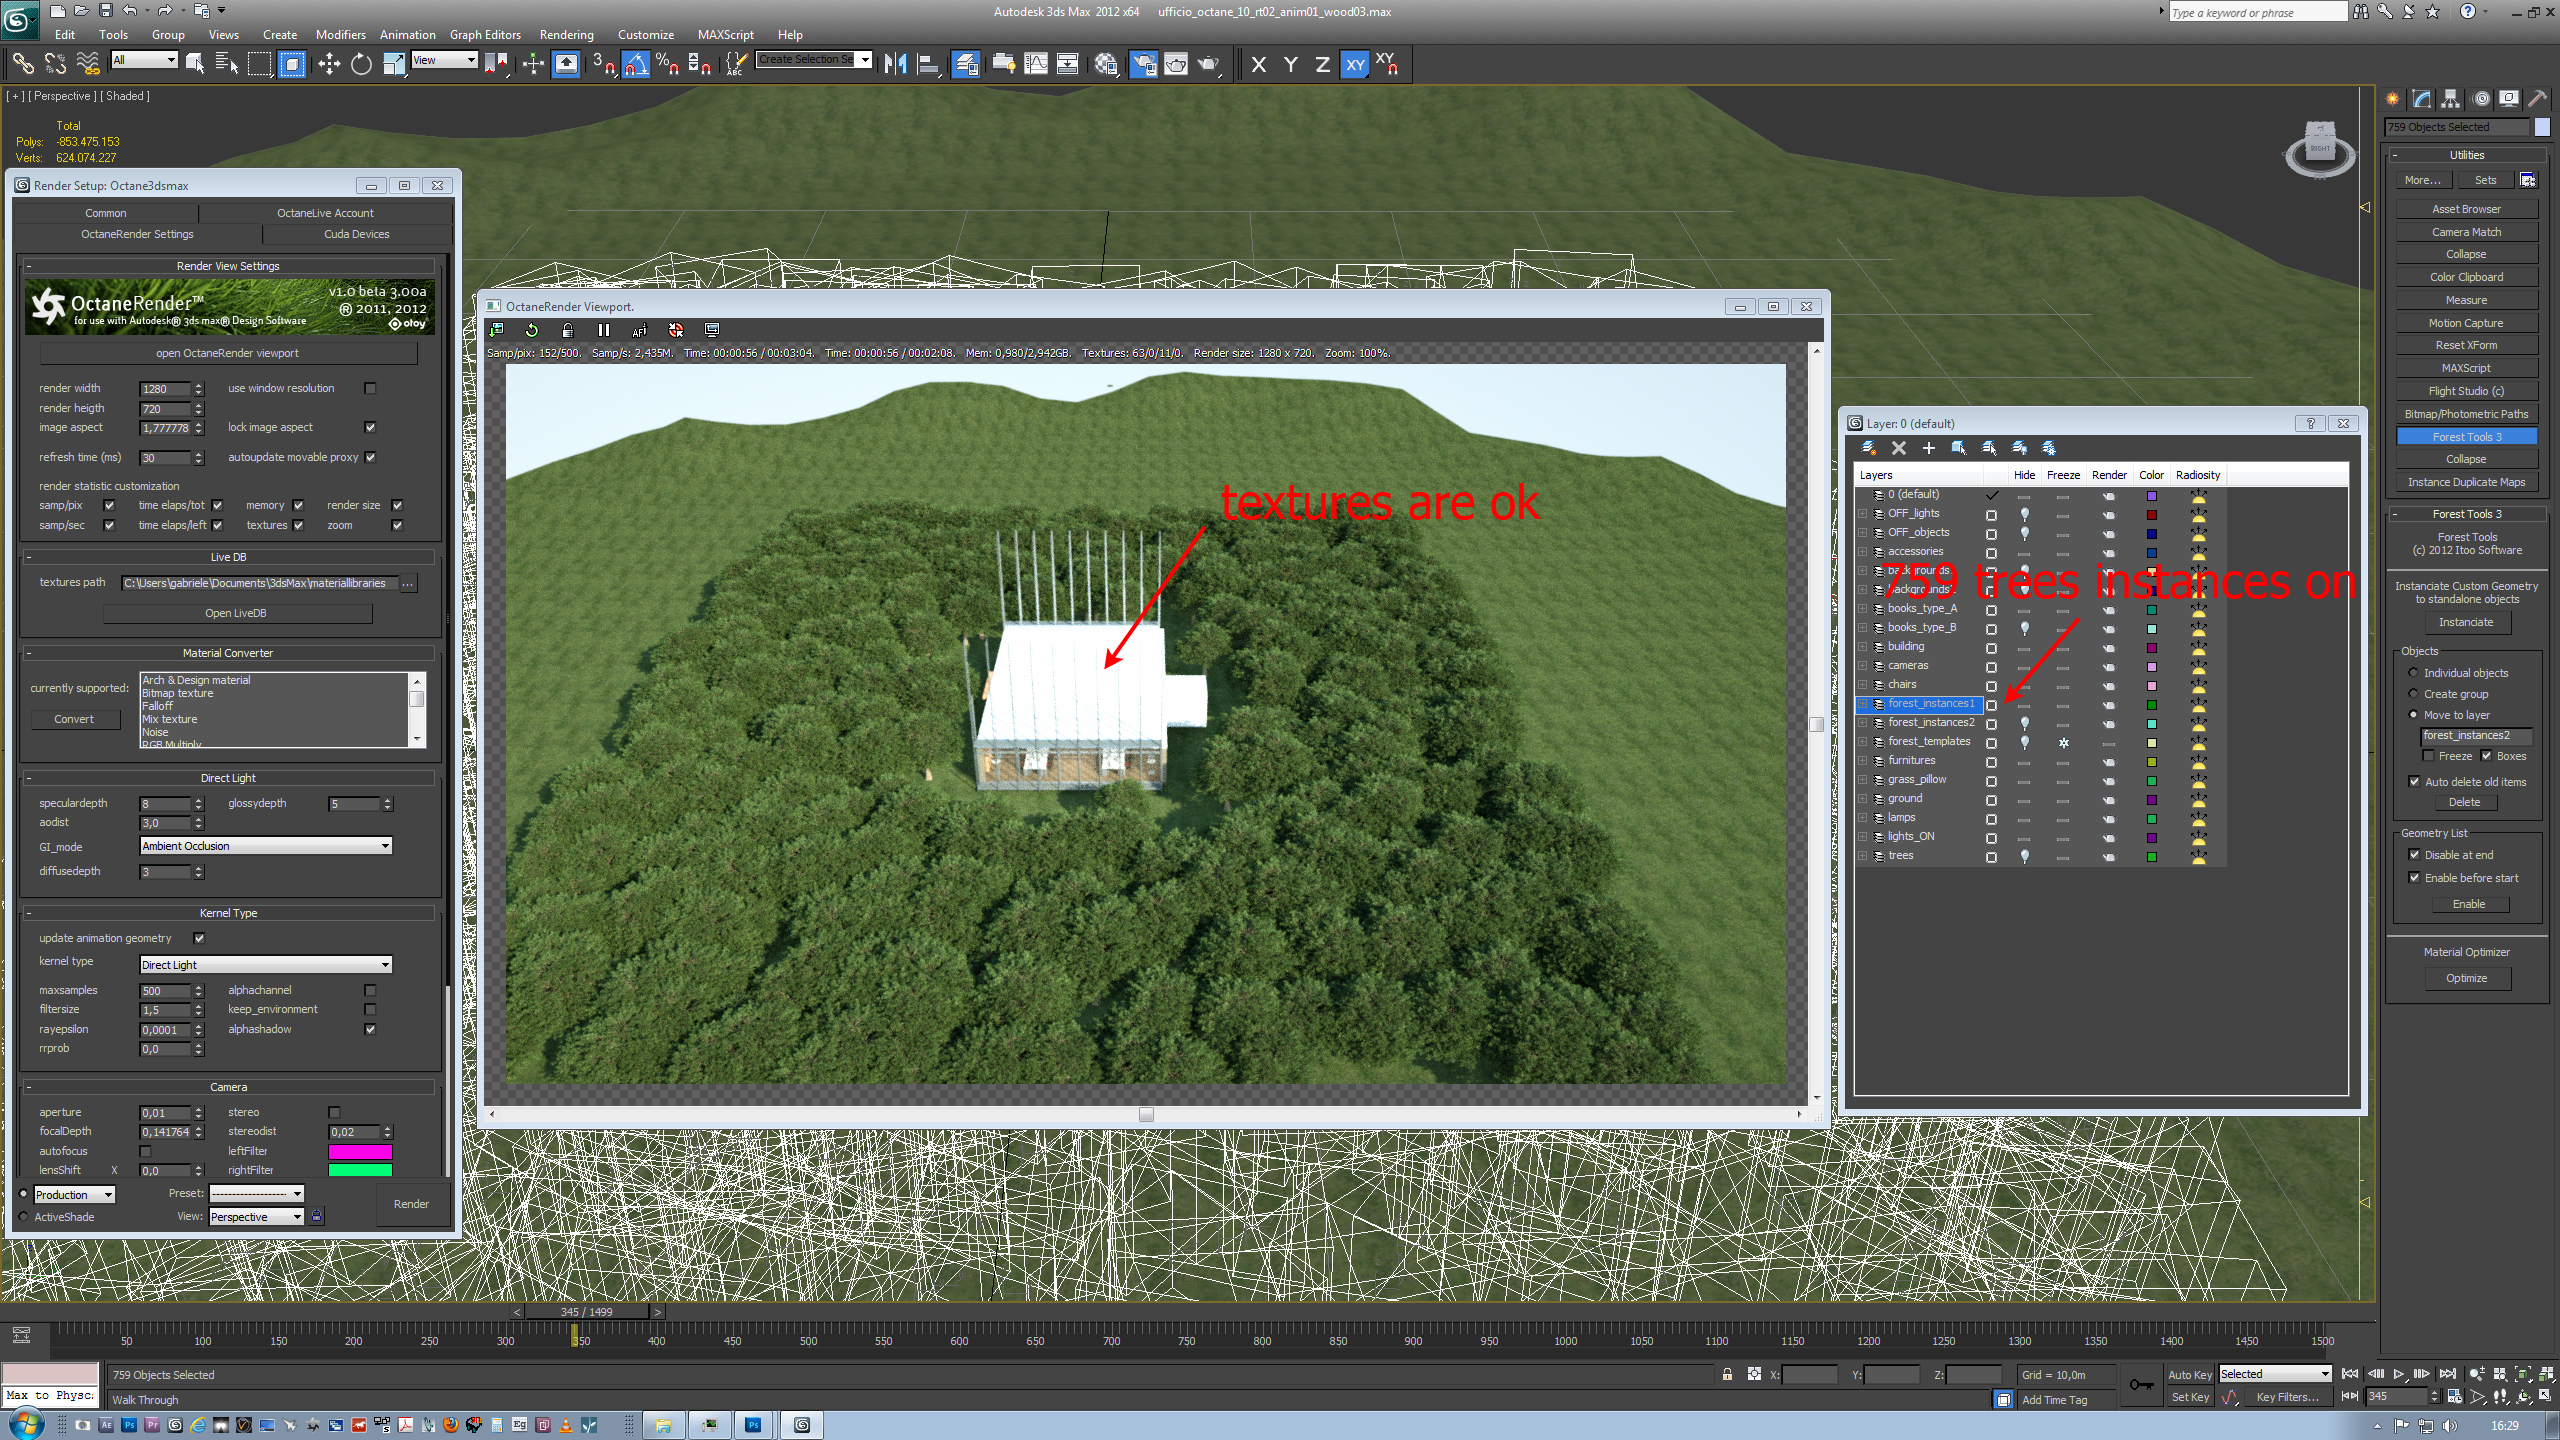Click the Open LiveDB button
This screenshot has width=2560, height=1440.
(236, 613)
